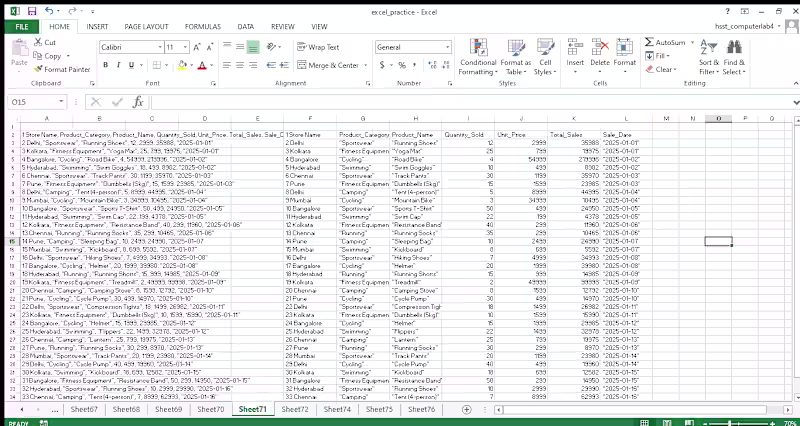Click the Copy icon
This screenshot has width=800, height=426.
tap(38, 56)
